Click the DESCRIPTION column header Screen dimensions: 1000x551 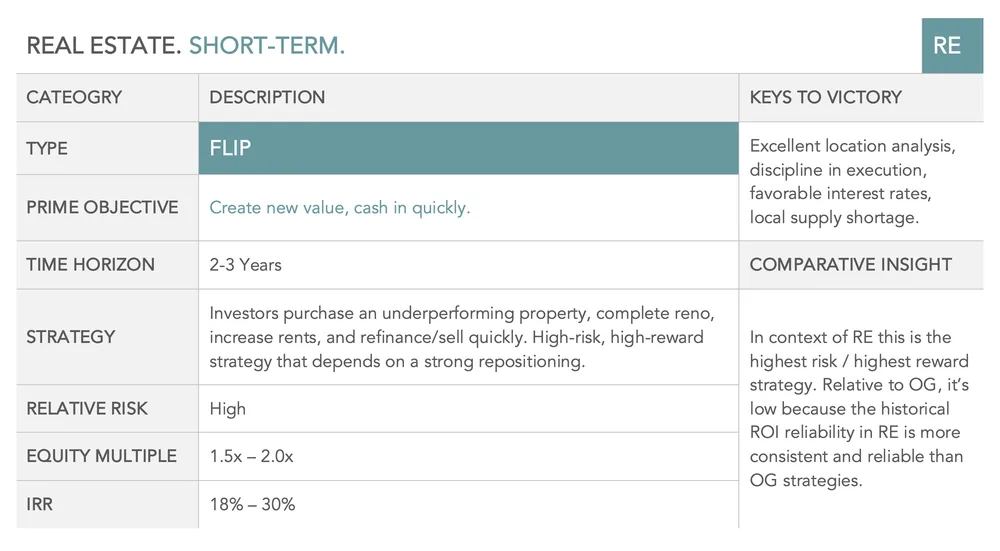[267, 97]
